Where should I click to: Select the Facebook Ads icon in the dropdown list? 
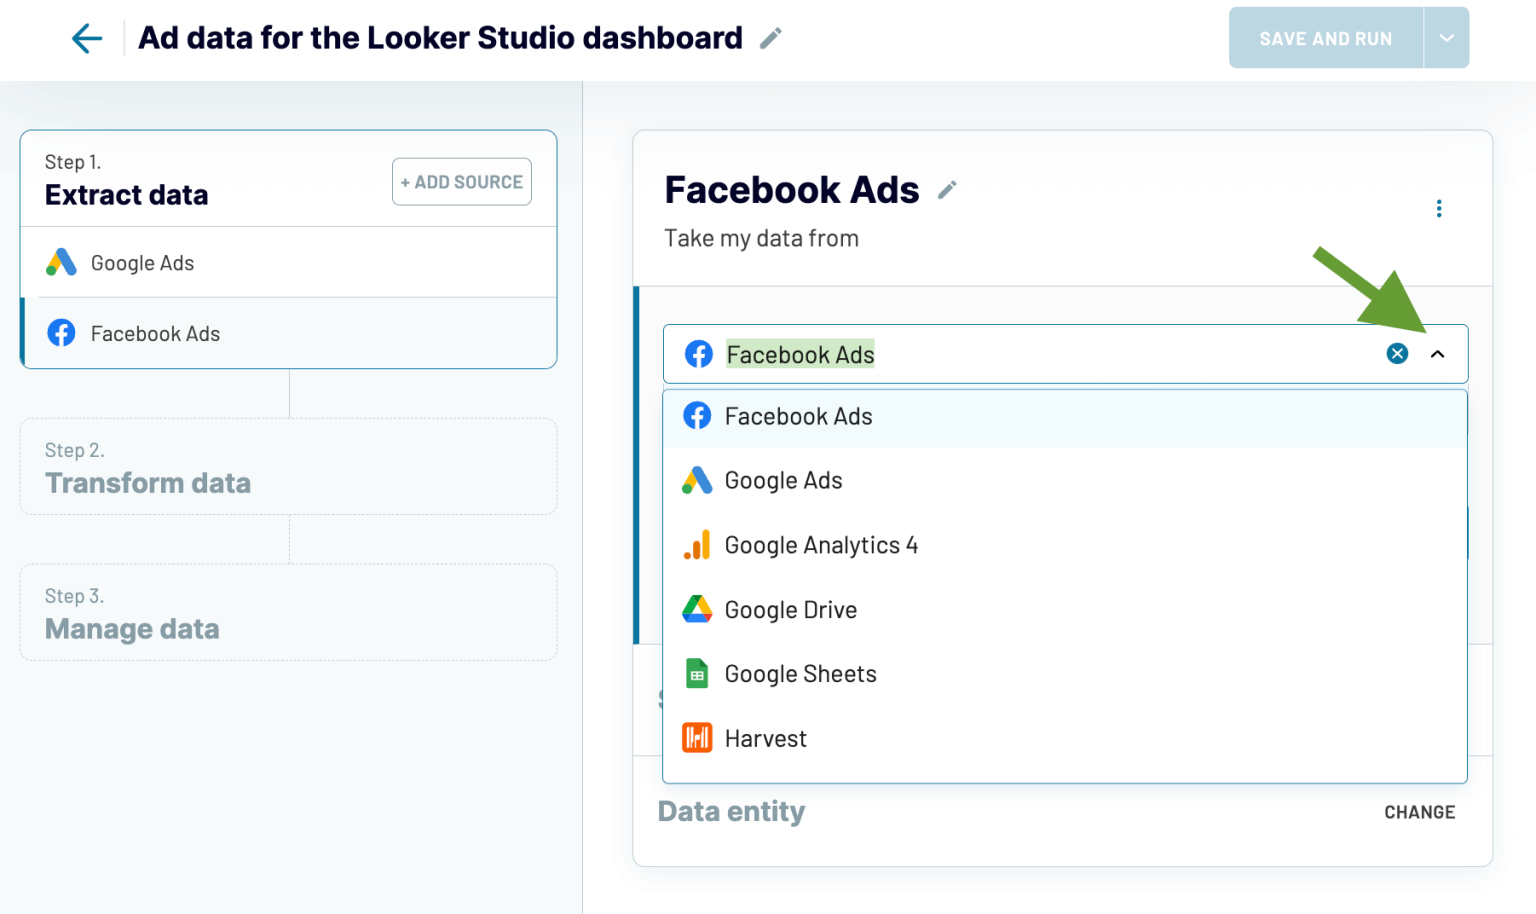[x=697, y=416]
